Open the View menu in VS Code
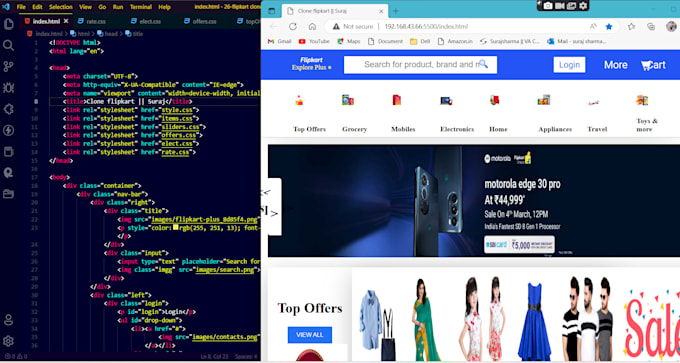 85,7
